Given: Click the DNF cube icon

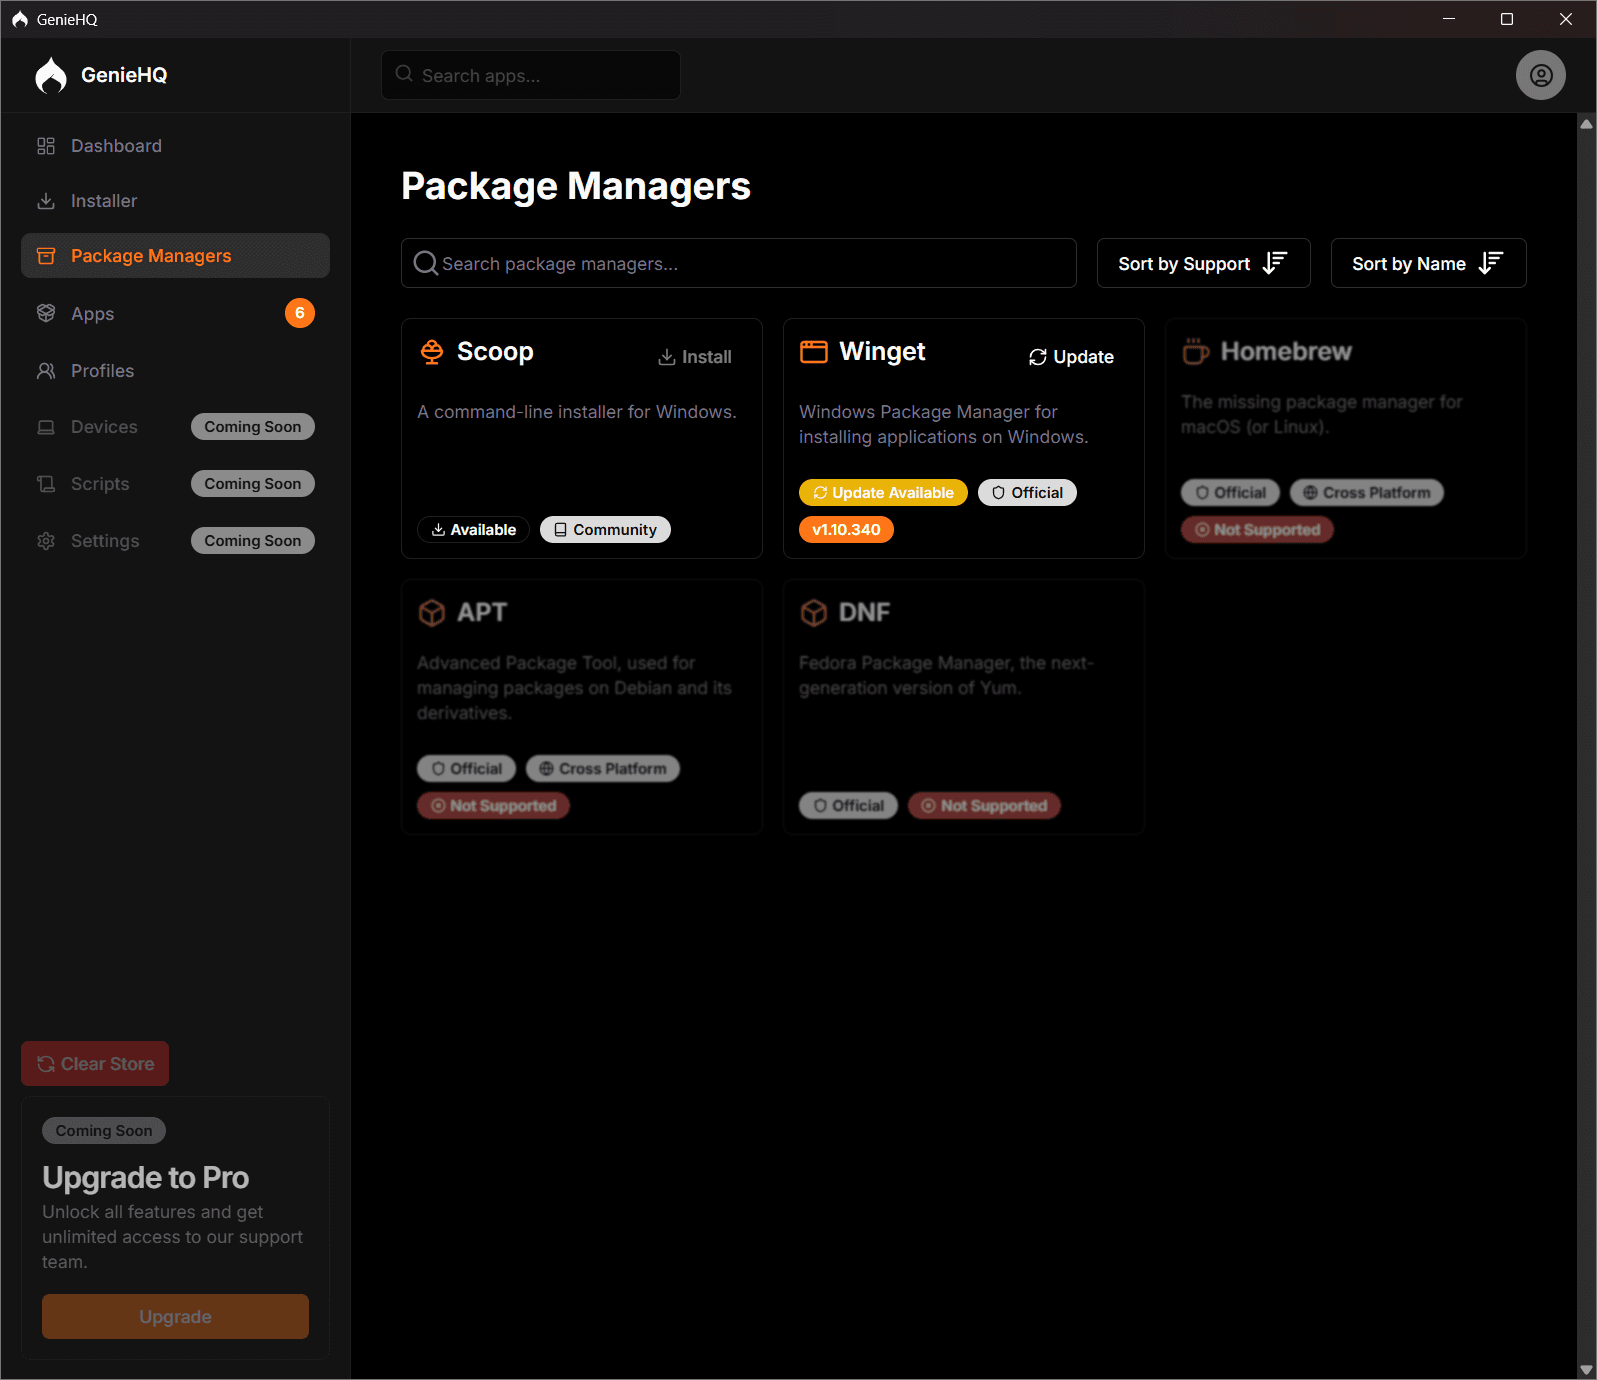Looking at the screenshot, I should [x=814, y=612].
